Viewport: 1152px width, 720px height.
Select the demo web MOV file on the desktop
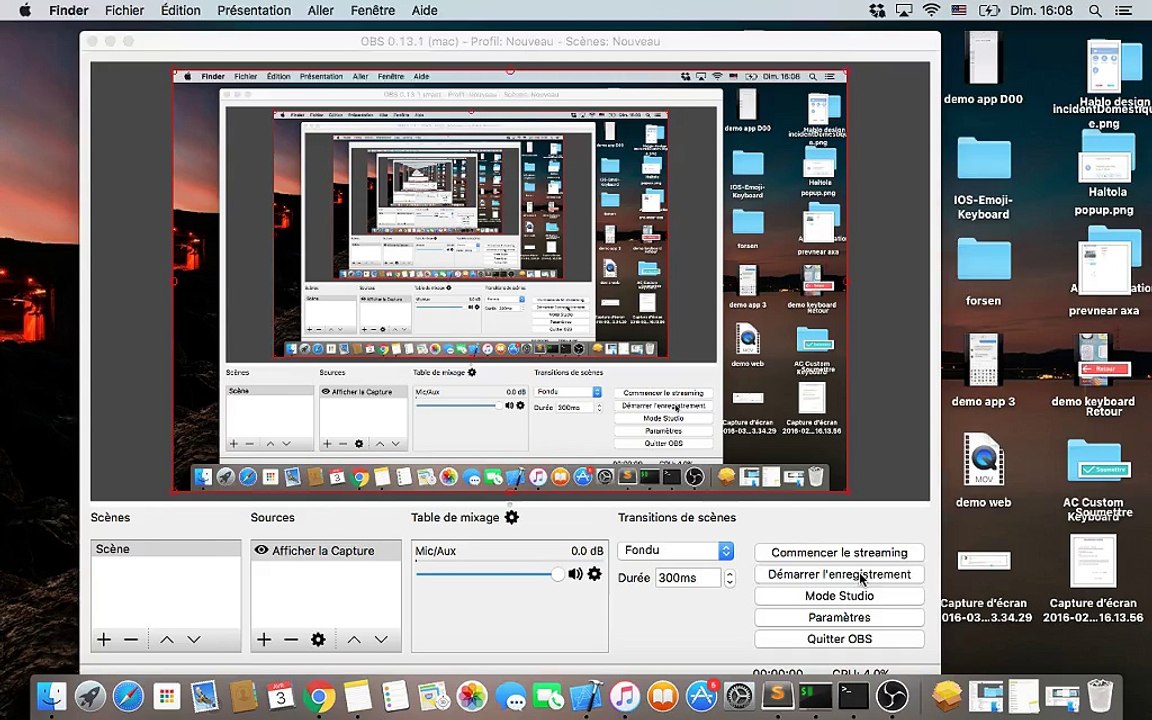(983, 469)
